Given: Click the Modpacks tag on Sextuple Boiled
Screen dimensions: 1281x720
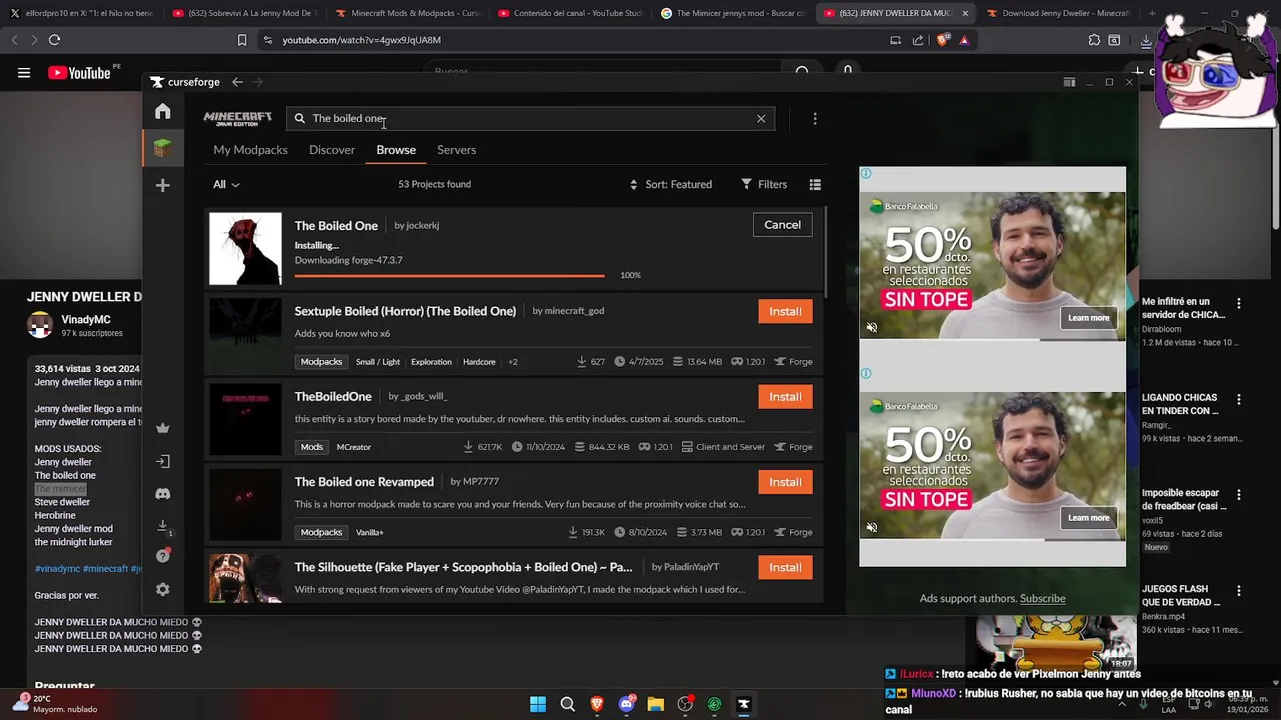Looking at the screenshot, I should click(x=322, y=361).
